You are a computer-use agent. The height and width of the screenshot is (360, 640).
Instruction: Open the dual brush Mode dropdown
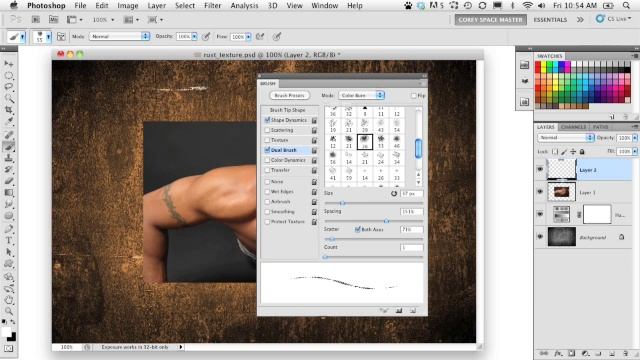pos(361,96)
